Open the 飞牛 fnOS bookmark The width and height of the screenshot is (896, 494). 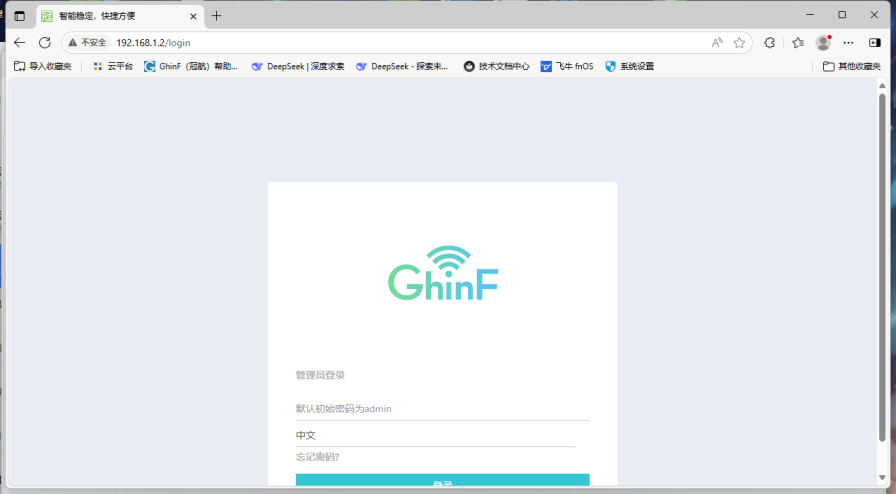pyautogui.click(x=567, y=66)
